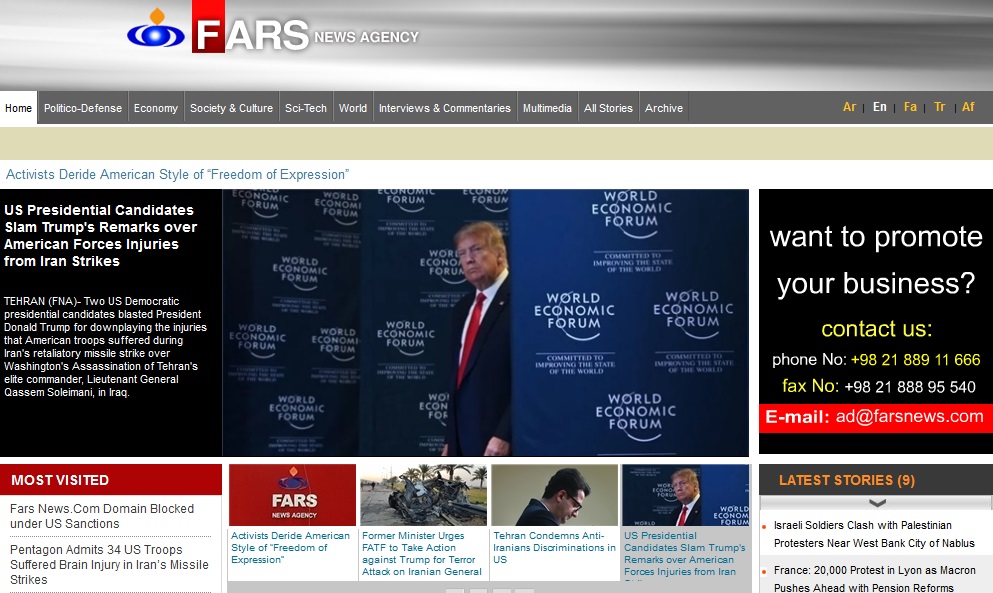
Task: Switch language to Turkish (Tr)
Action: pyautogui.click(x=939, y=107)
